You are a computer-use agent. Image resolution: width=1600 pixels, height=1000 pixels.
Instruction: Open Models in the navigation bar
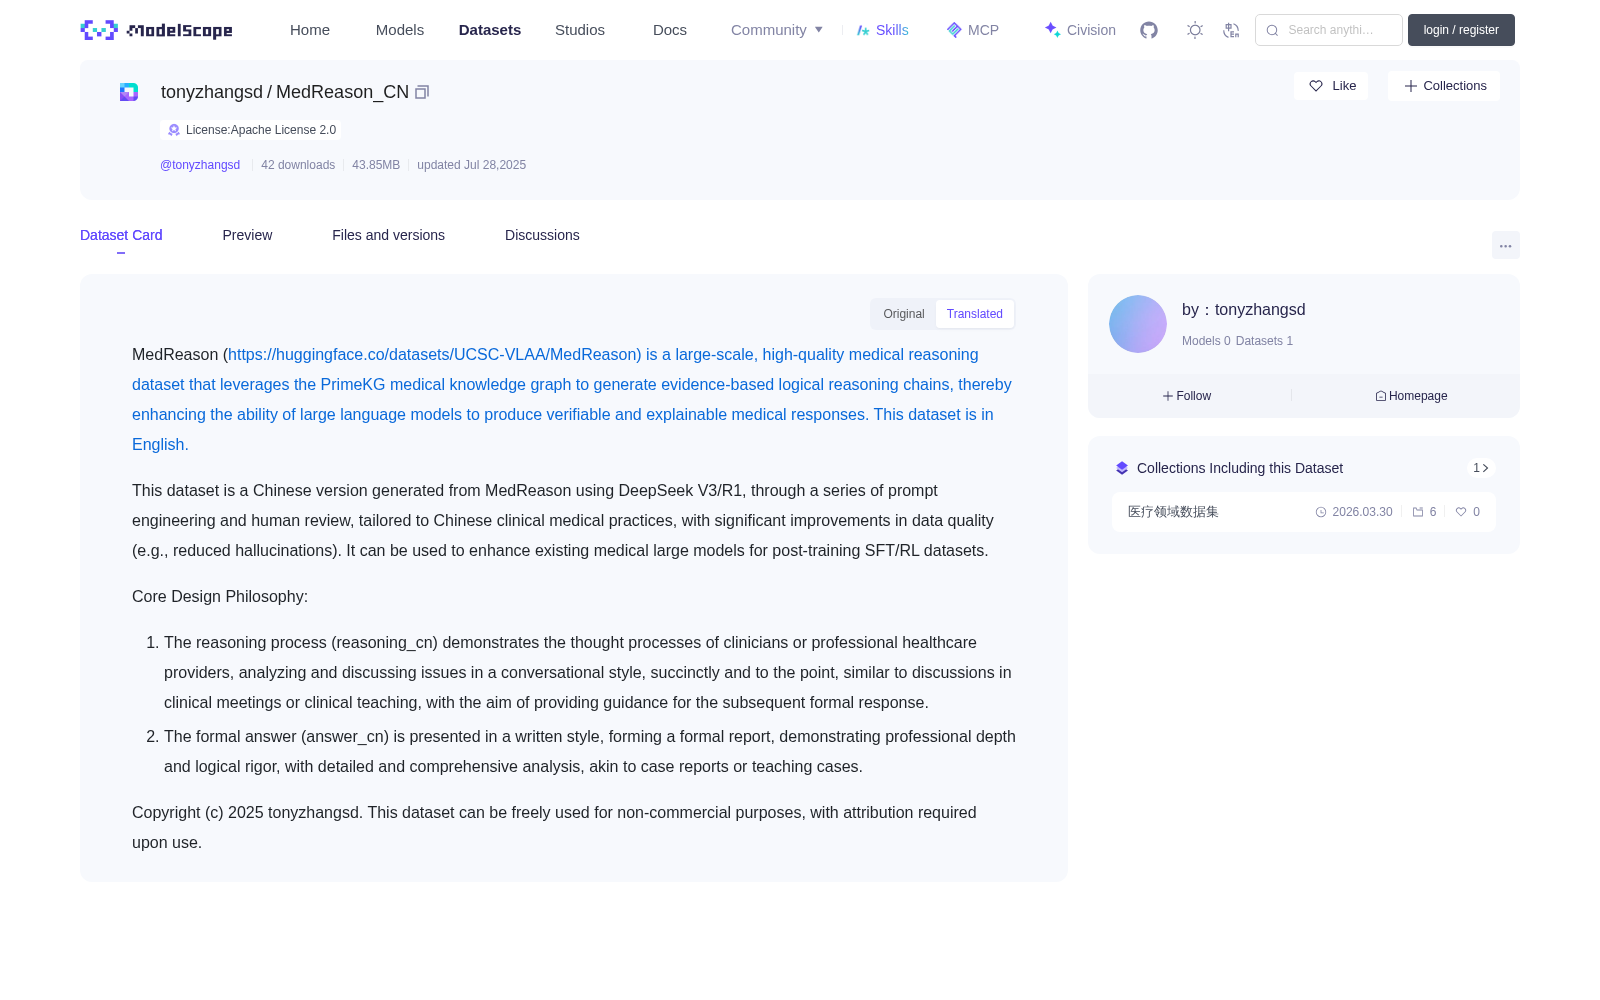(x=400, y=30)
